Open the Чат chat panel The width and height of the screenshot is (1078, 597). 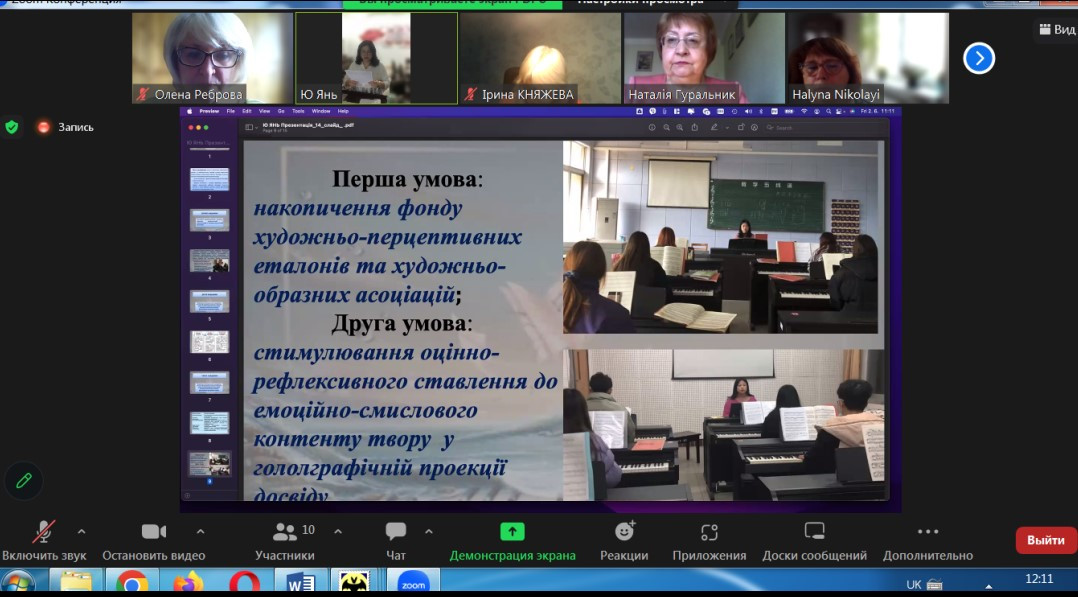[396, 541]
